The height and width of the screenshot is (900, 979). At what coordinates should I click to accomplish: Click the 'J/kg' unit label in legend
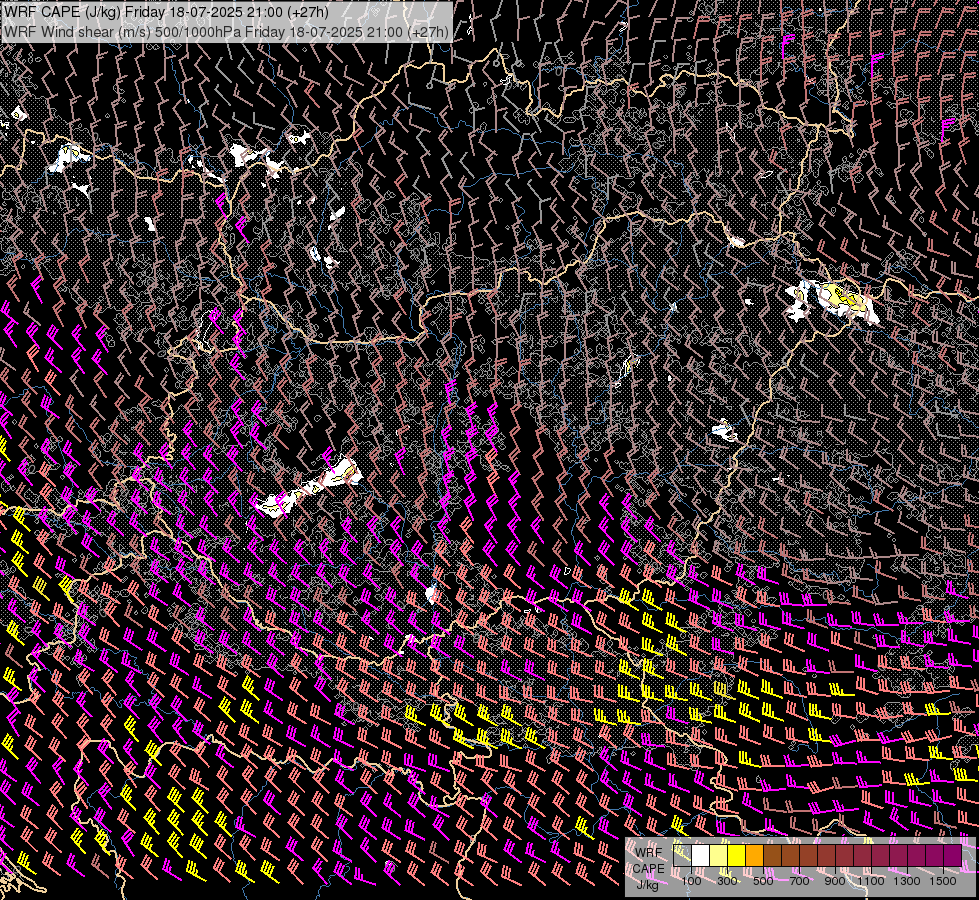pos(647,885)
